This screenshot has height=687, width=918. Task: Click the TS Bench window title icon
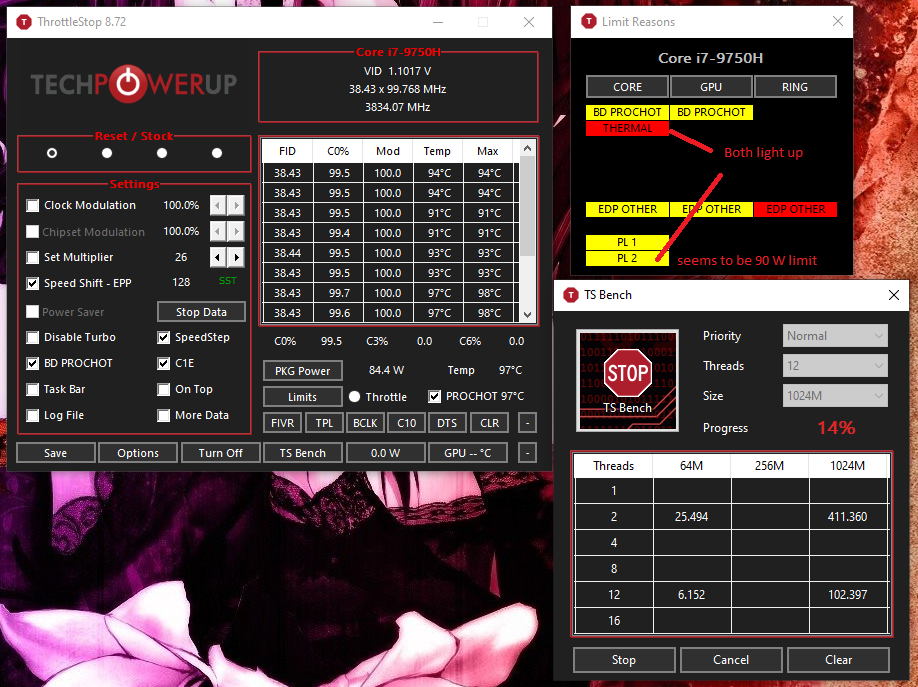(x=571, y=295)
